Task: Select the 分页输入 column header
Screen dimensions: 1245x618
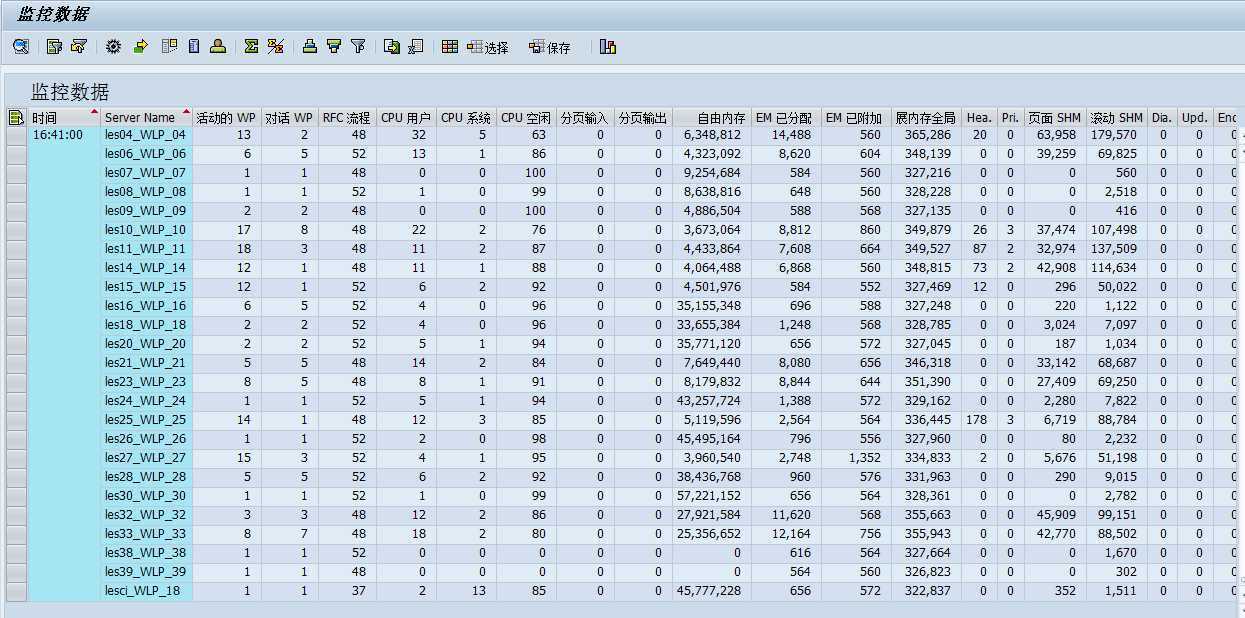Action: (584, 117)
